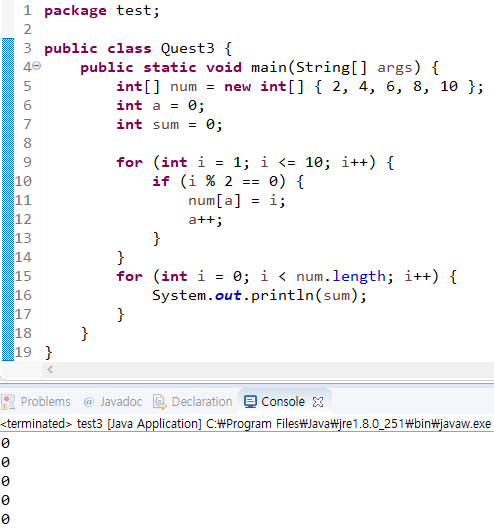Click the Javadoc @ icon

88,402
